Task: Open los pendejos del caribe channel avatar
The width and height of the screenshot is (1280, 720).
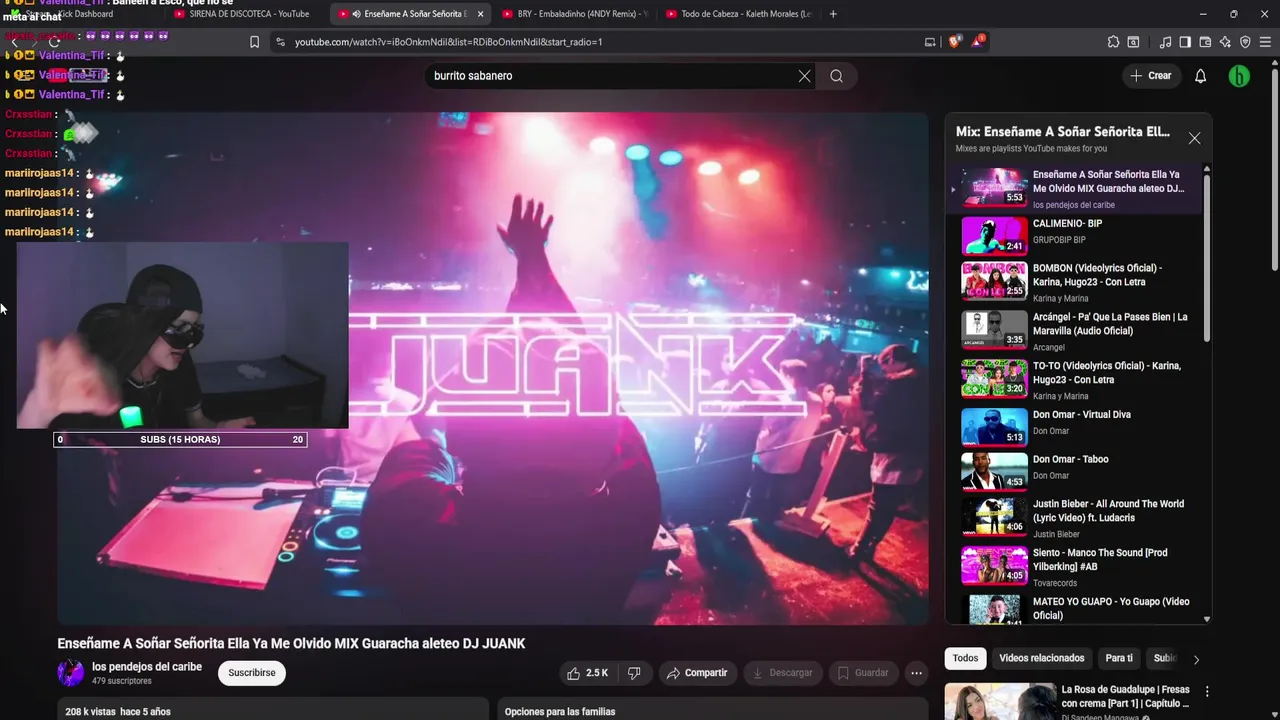Action: point(71,673)
